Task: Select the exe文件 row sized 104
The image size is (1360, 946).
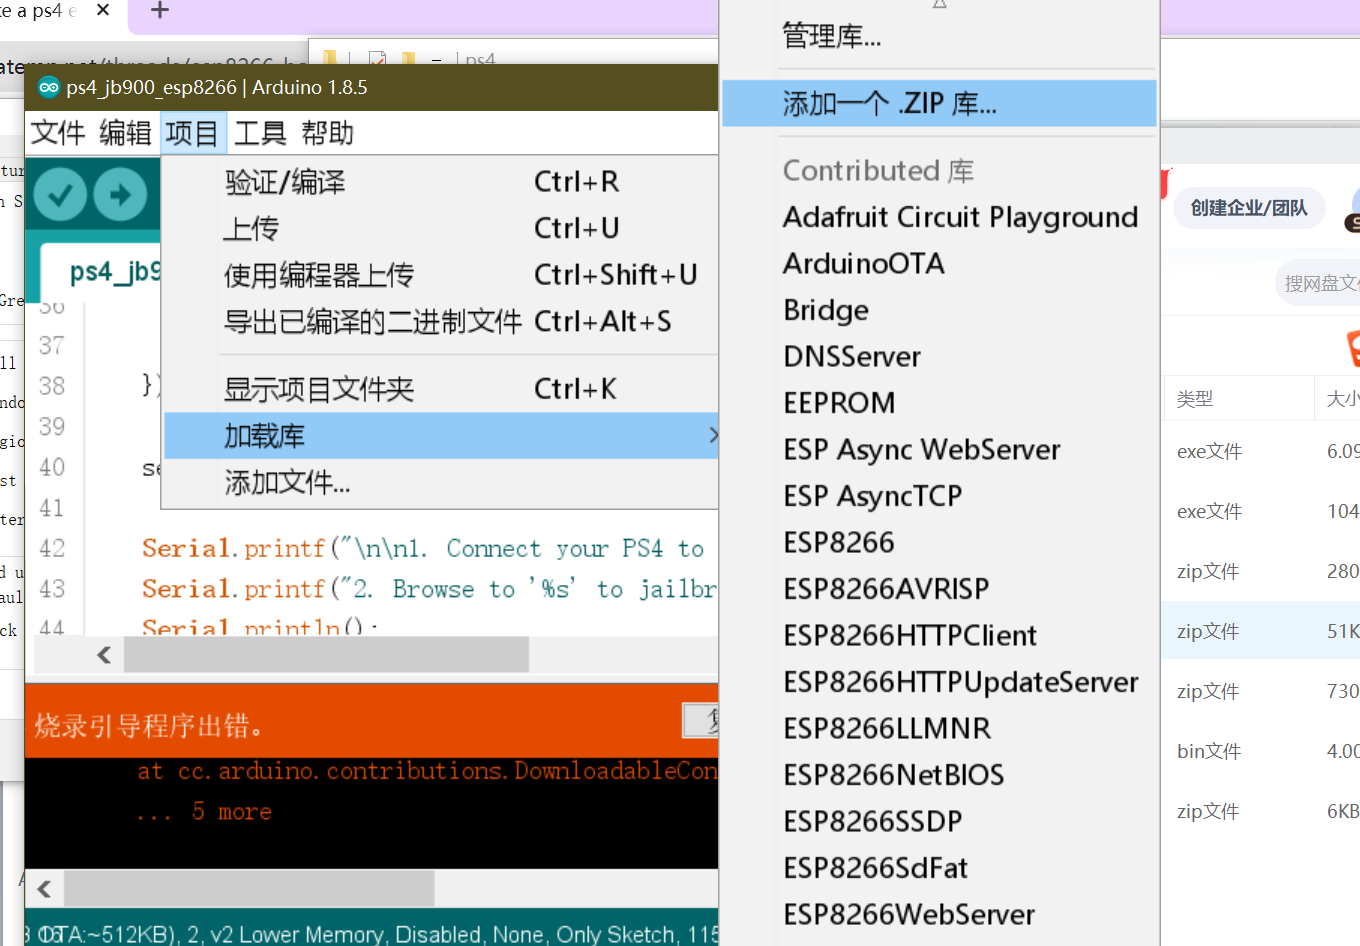Action: tap(1260, 512)
